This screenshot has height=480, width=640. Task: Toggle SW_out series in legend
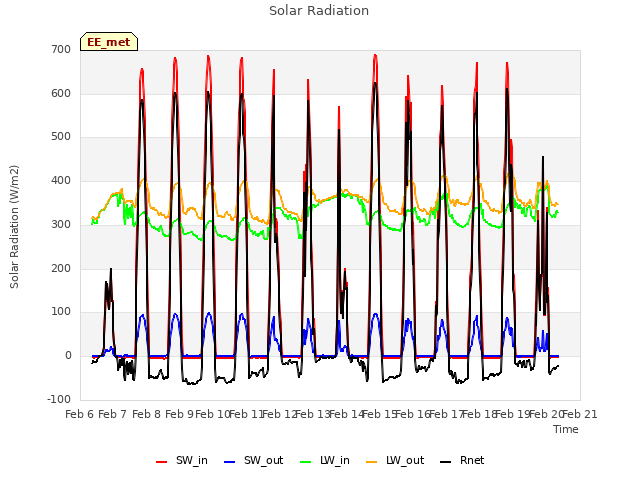[253, 460]
